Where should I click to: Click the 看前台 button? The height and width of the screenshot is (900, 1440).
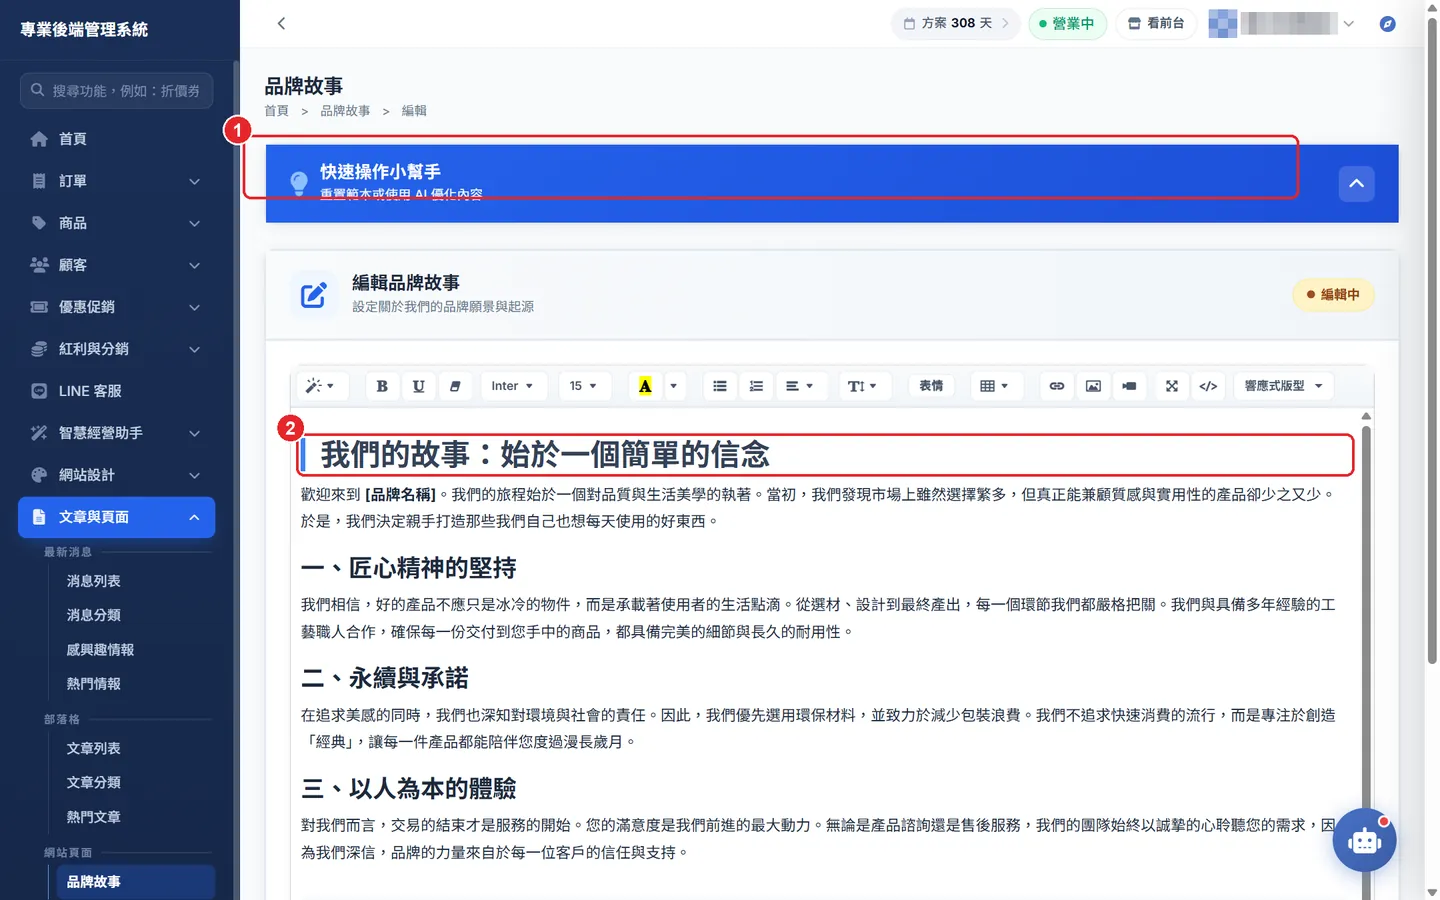tap(1156, 23)
